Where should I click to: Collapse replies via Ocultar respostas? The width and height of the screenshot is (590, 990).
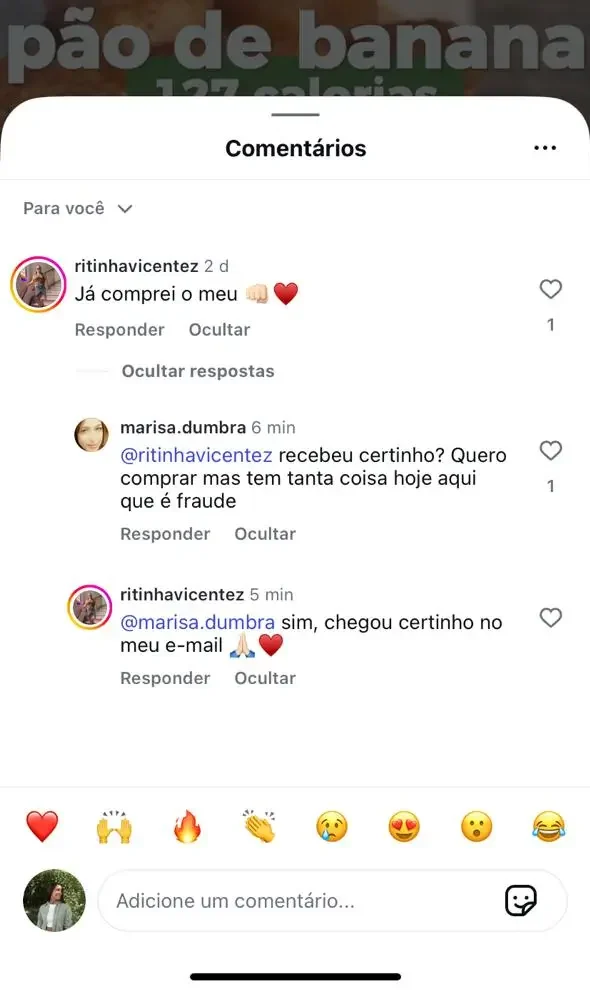[x=199, y=371]
